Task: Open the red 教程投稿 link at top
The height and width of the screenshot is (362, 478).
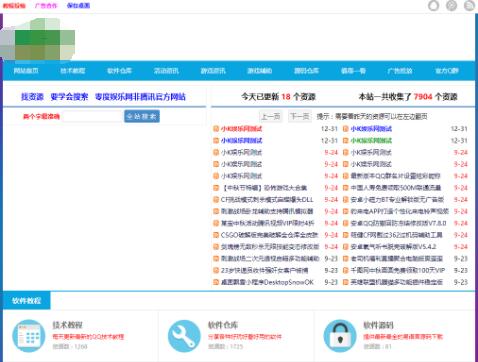Action: [x=14, y=5]
